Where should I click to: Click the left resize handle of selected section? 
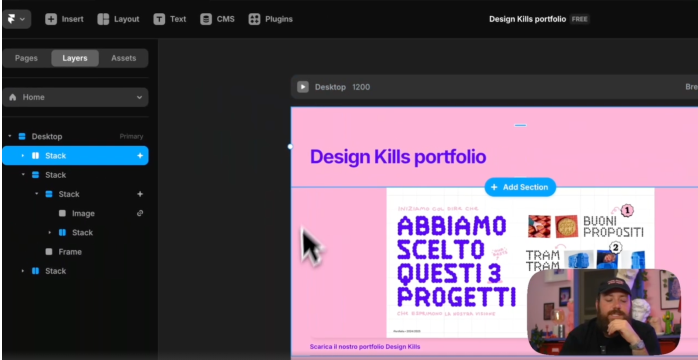tap(291, 146)
